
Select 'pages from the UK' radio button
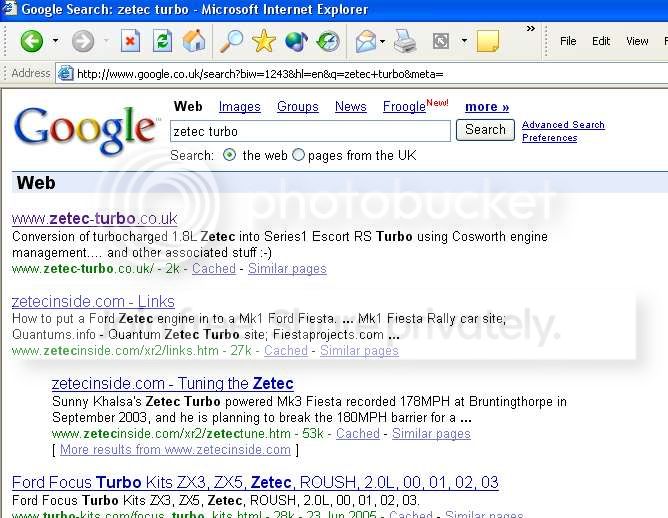click(298, 155)
